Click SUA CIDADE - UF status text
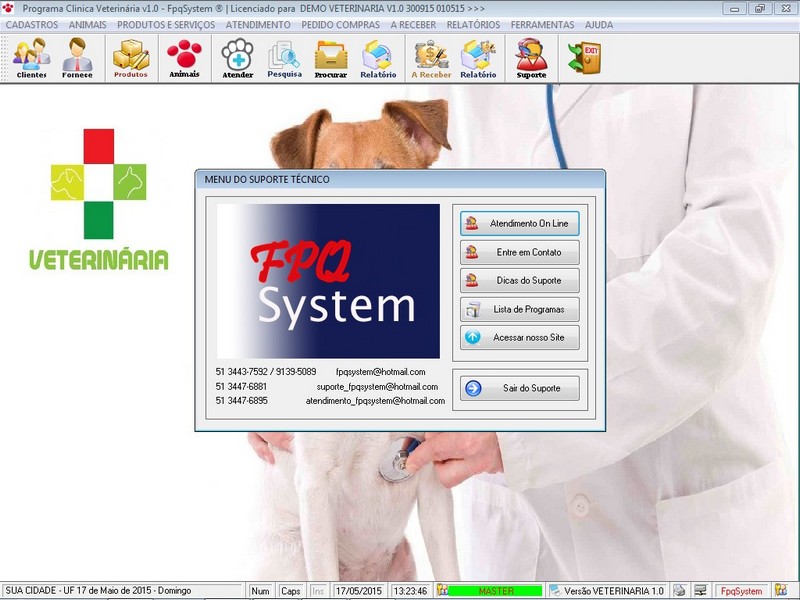This screenshot has width=800, height=600. pos(98,590)
